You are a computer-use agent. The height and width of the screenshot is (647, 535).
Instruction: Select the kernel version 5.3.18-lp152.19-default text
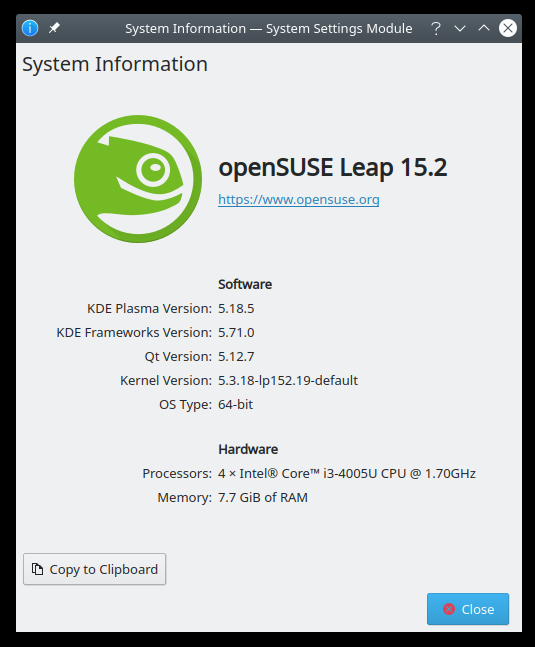(288, 380)
